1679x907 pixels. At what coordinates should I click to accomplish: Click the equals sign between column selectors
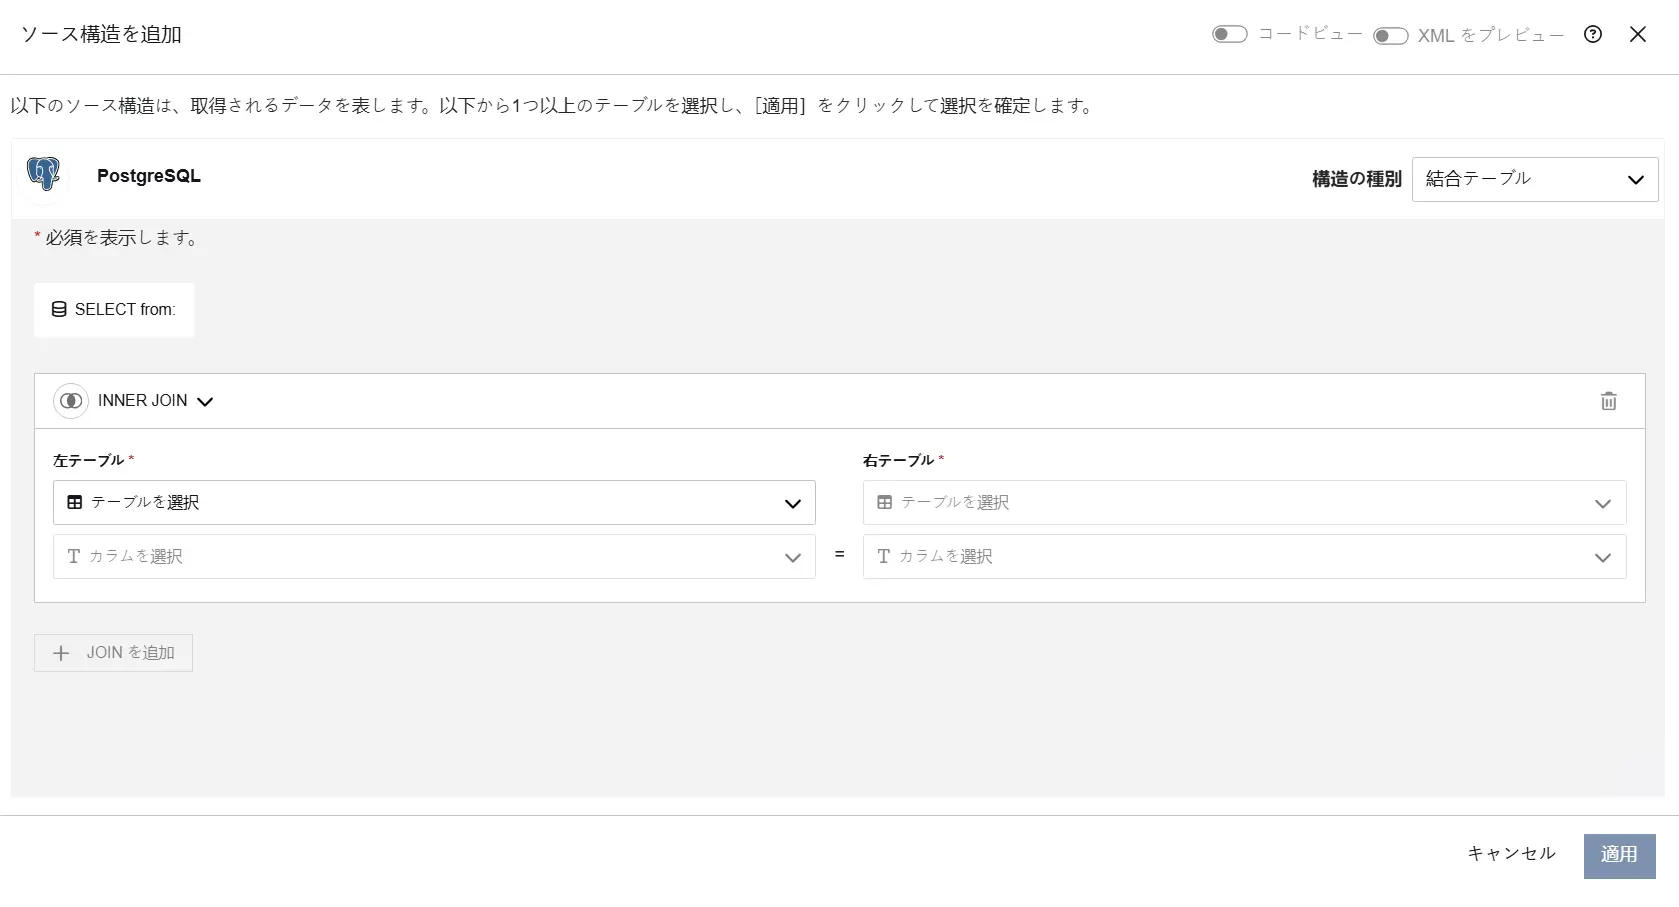[x=839, y=554]
